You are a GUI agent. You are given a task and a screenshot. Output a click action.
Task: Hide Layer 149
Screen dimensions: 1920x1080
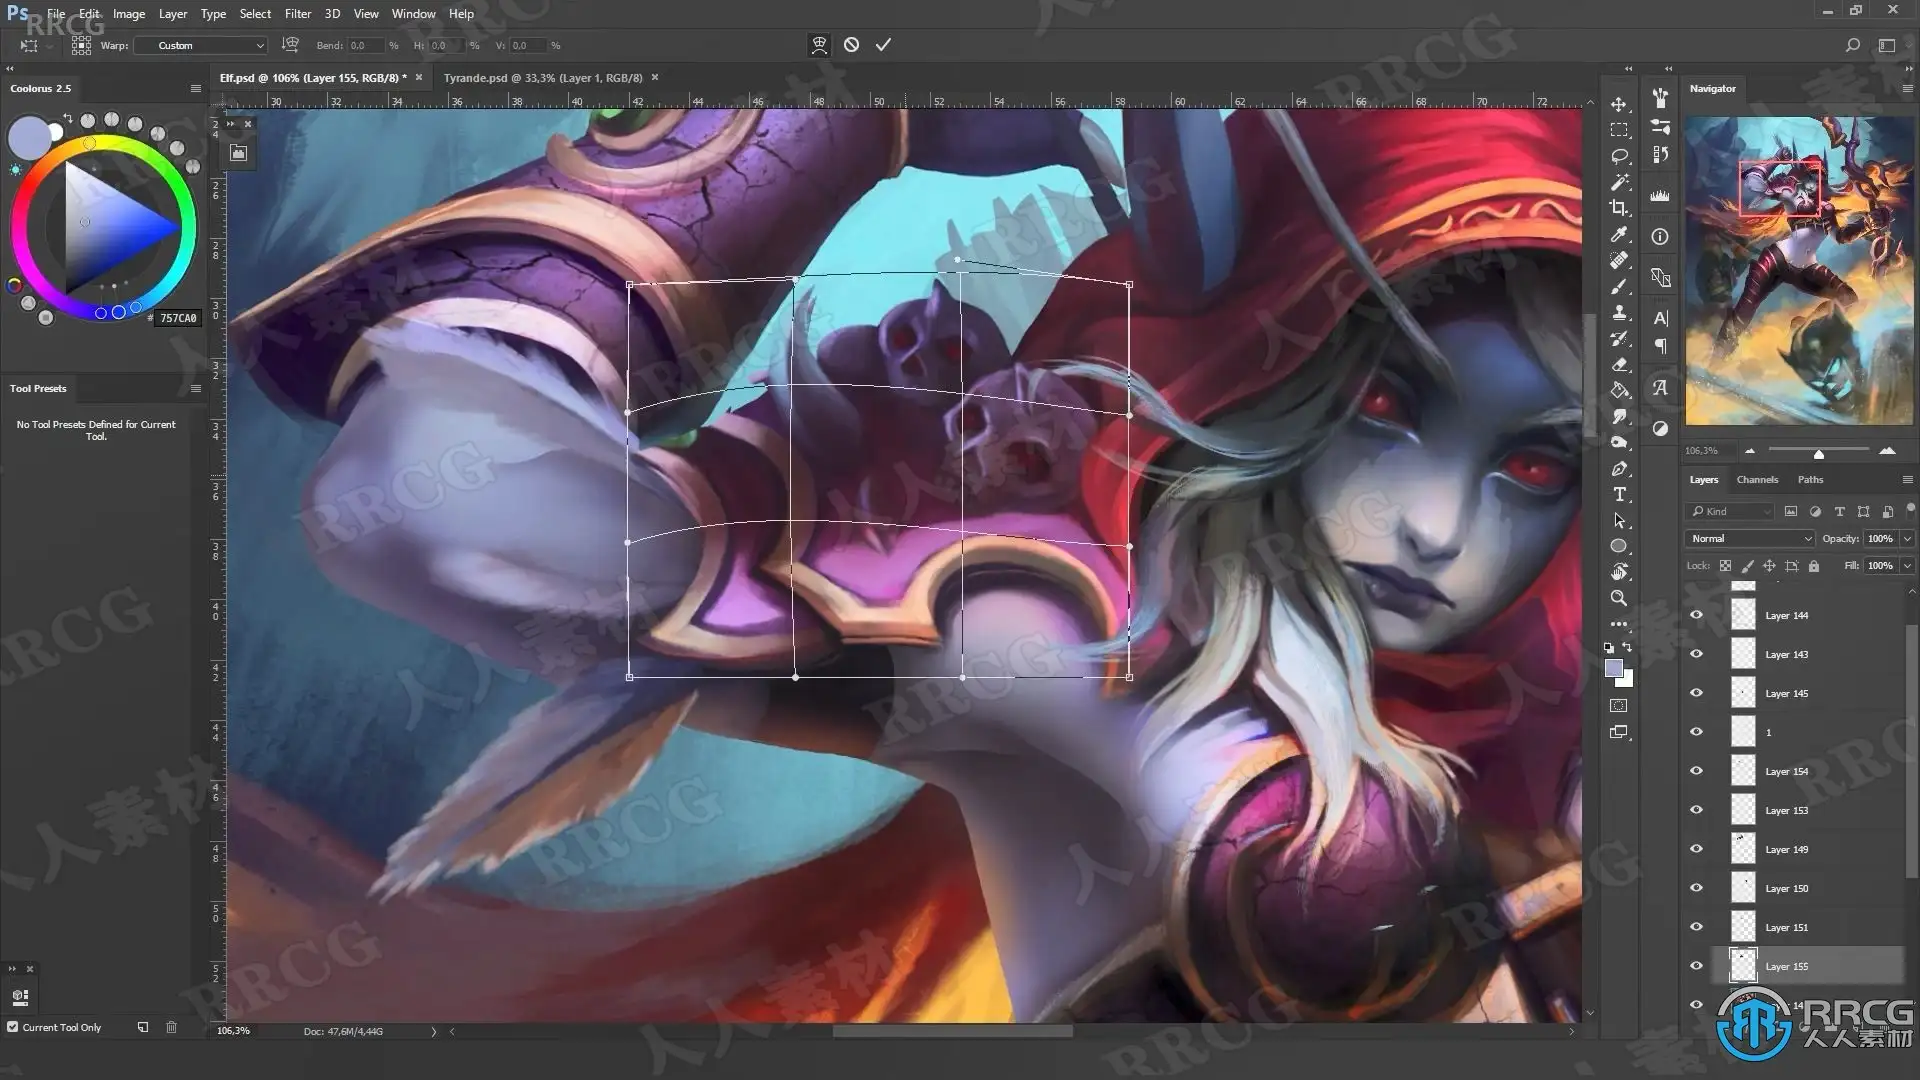pos(1696,849)
